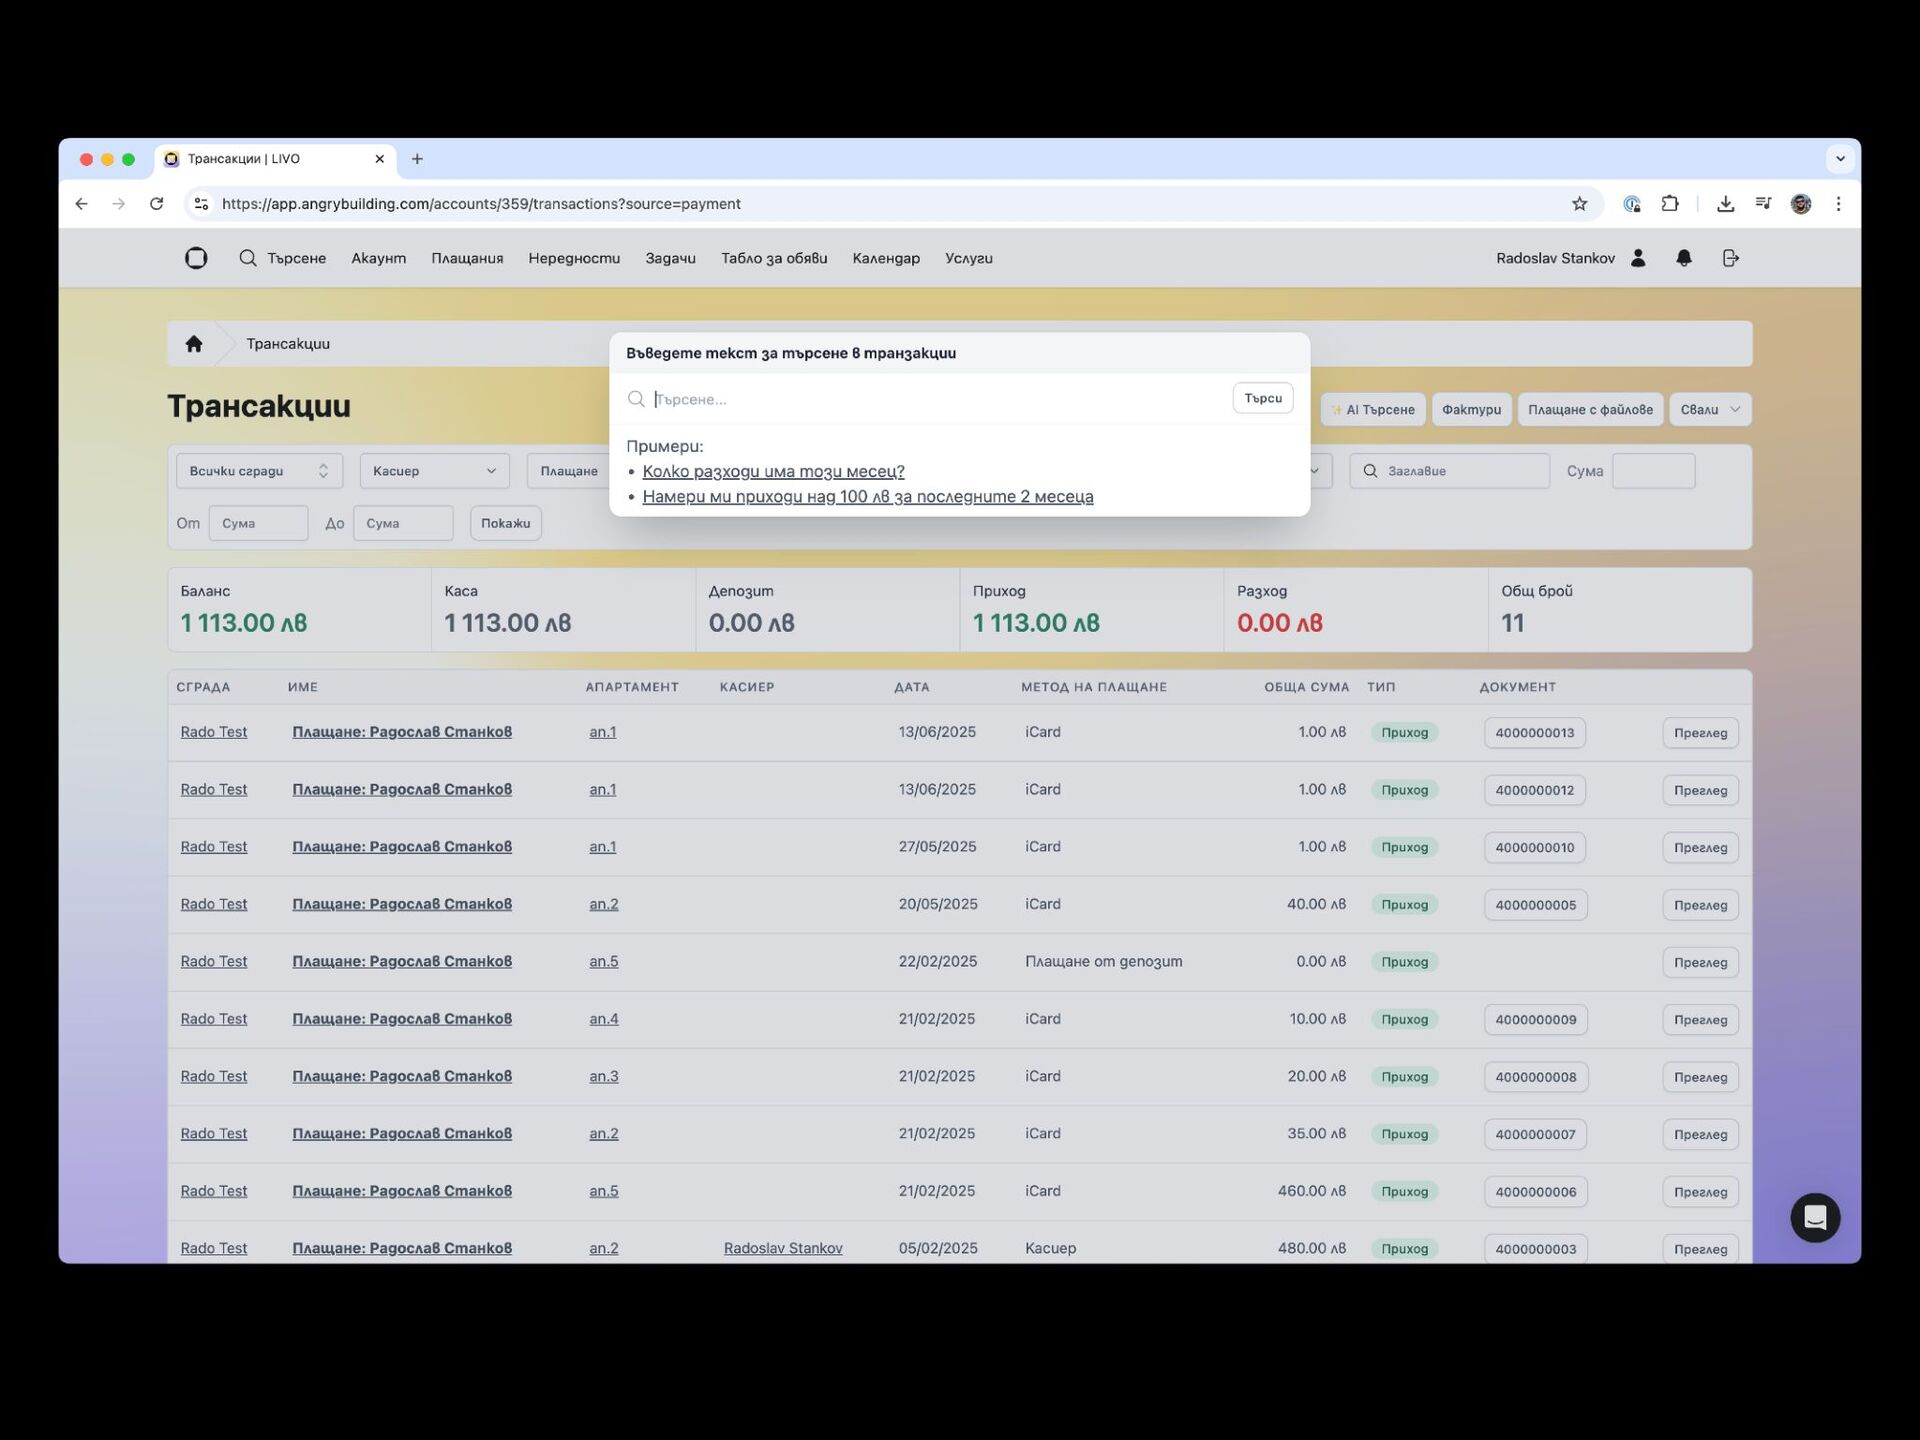The height and width of the screenshot is (1440, 1920).
Task: Open media control icon in toolbar
Action: [1763, 204]
